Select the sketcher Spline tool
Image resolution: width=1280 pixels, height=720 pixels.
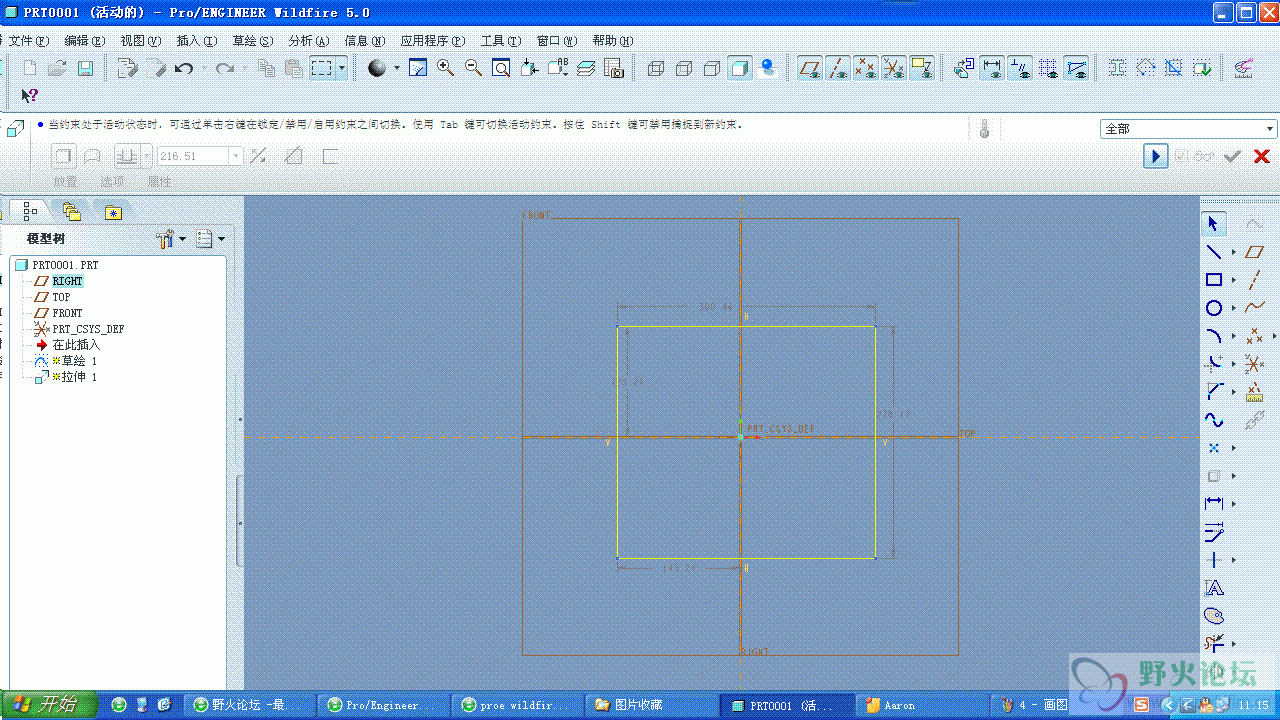point(1213,420)
